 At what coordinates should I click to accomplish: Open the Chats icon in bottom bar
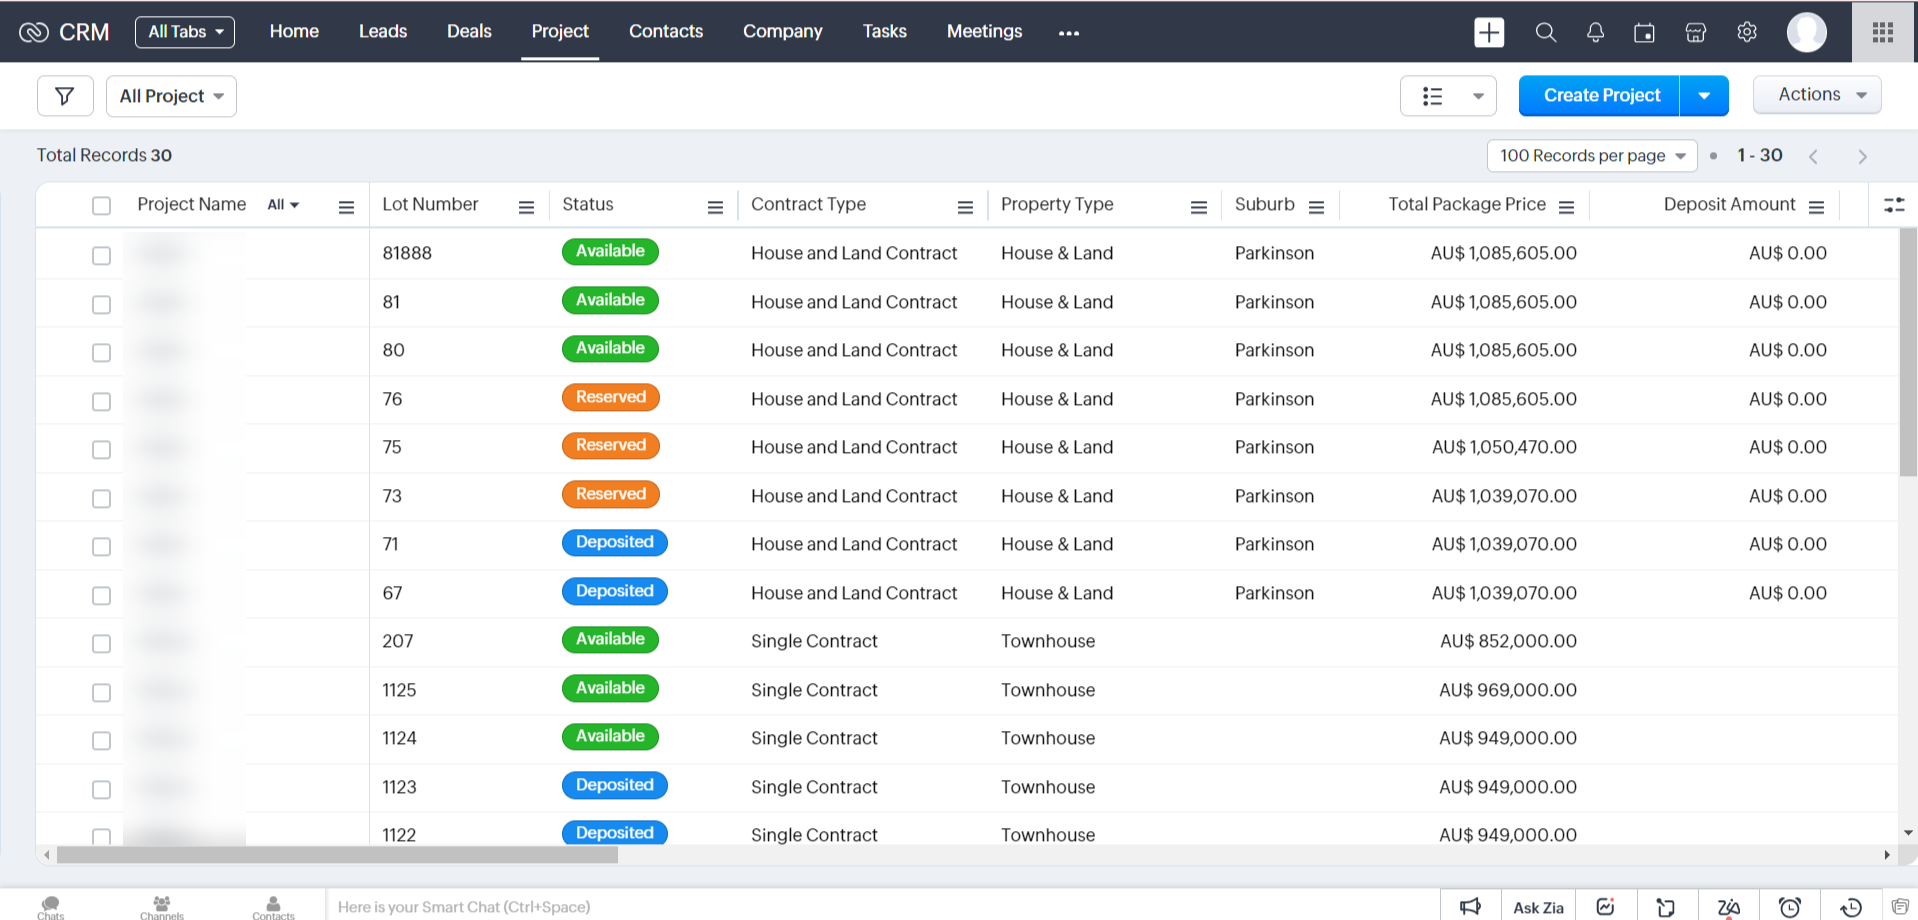[51, 906]
